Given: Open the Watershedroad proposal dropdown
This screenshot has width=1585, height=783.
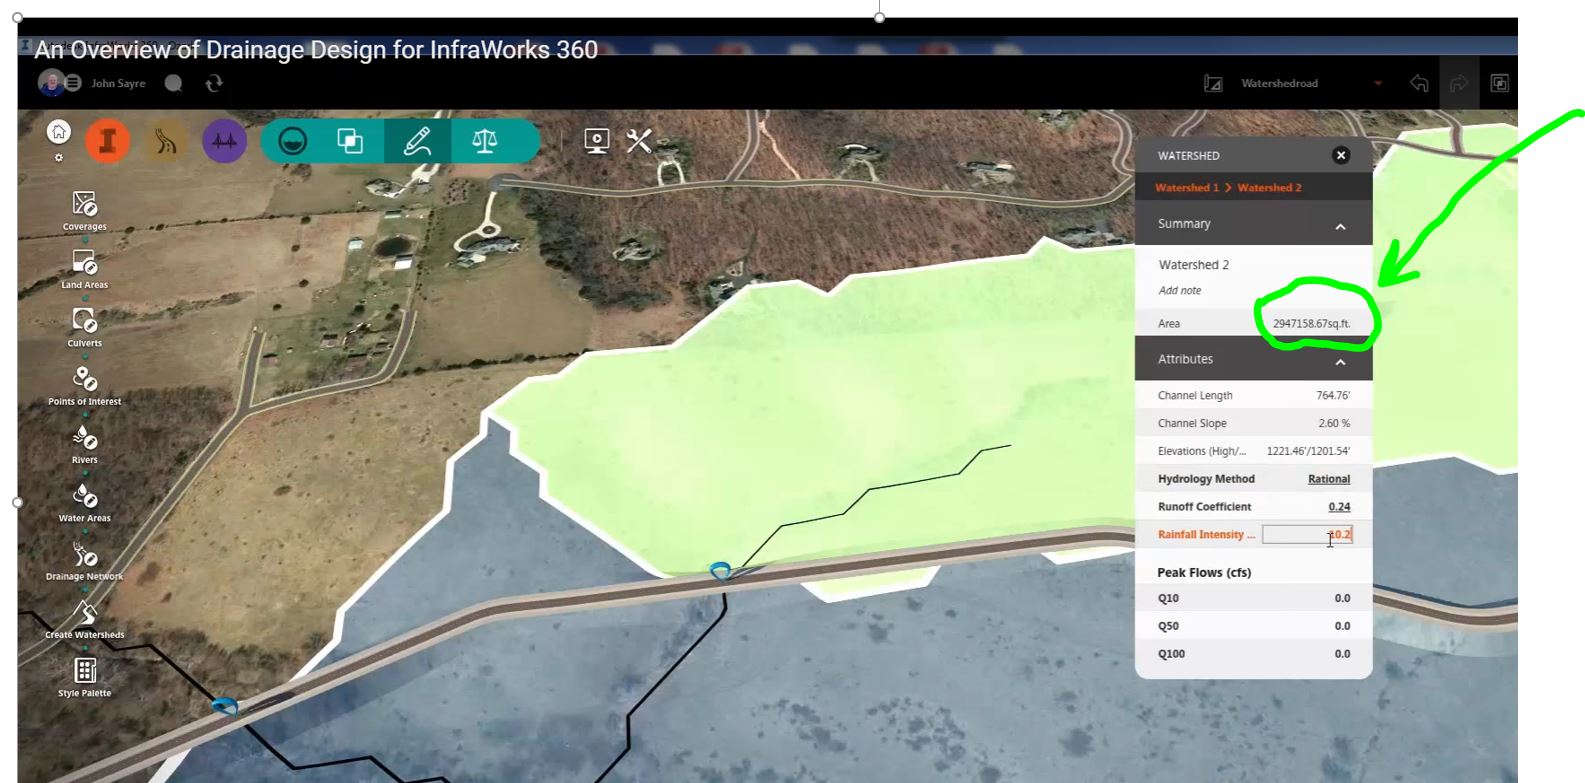Looking at the screenshot, I should click(1378, 83).
